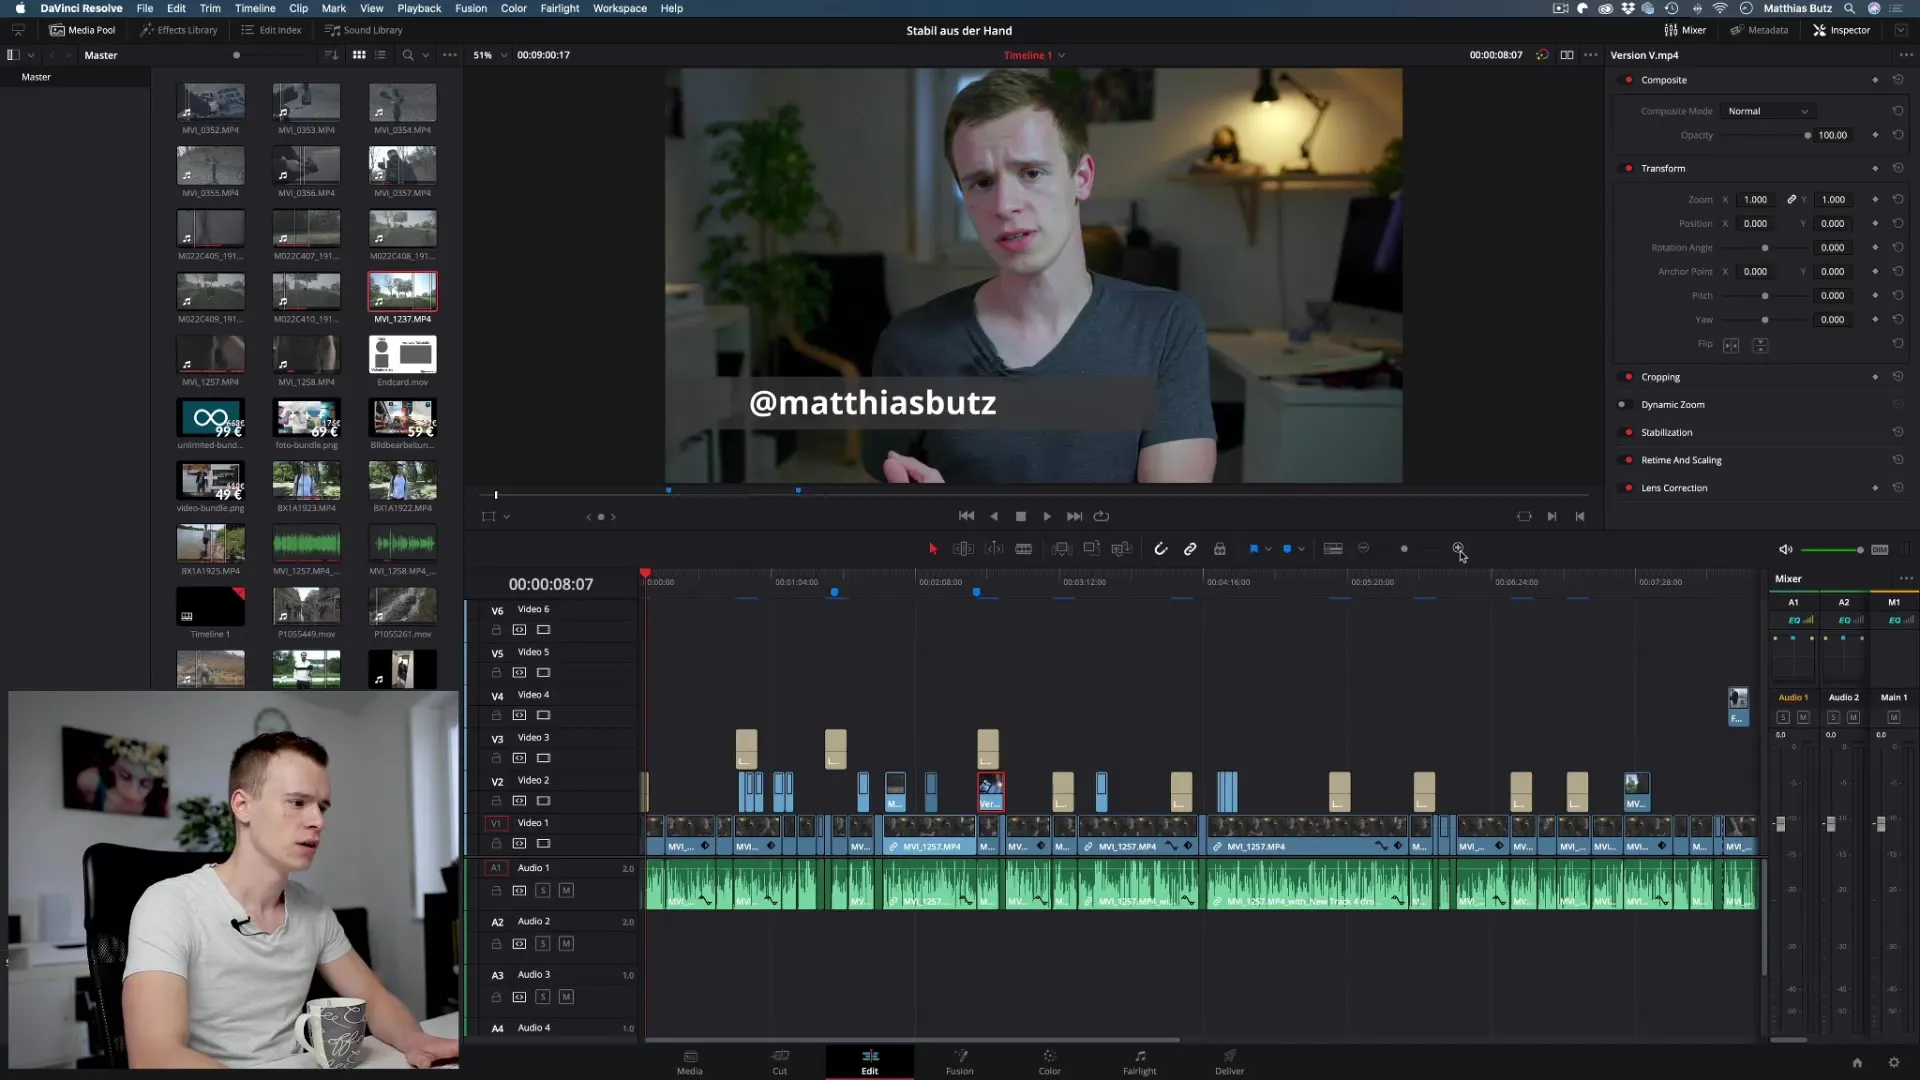Toggle the Mixer panel button
1920x1080 pixels.
(x=1686, y=30)
